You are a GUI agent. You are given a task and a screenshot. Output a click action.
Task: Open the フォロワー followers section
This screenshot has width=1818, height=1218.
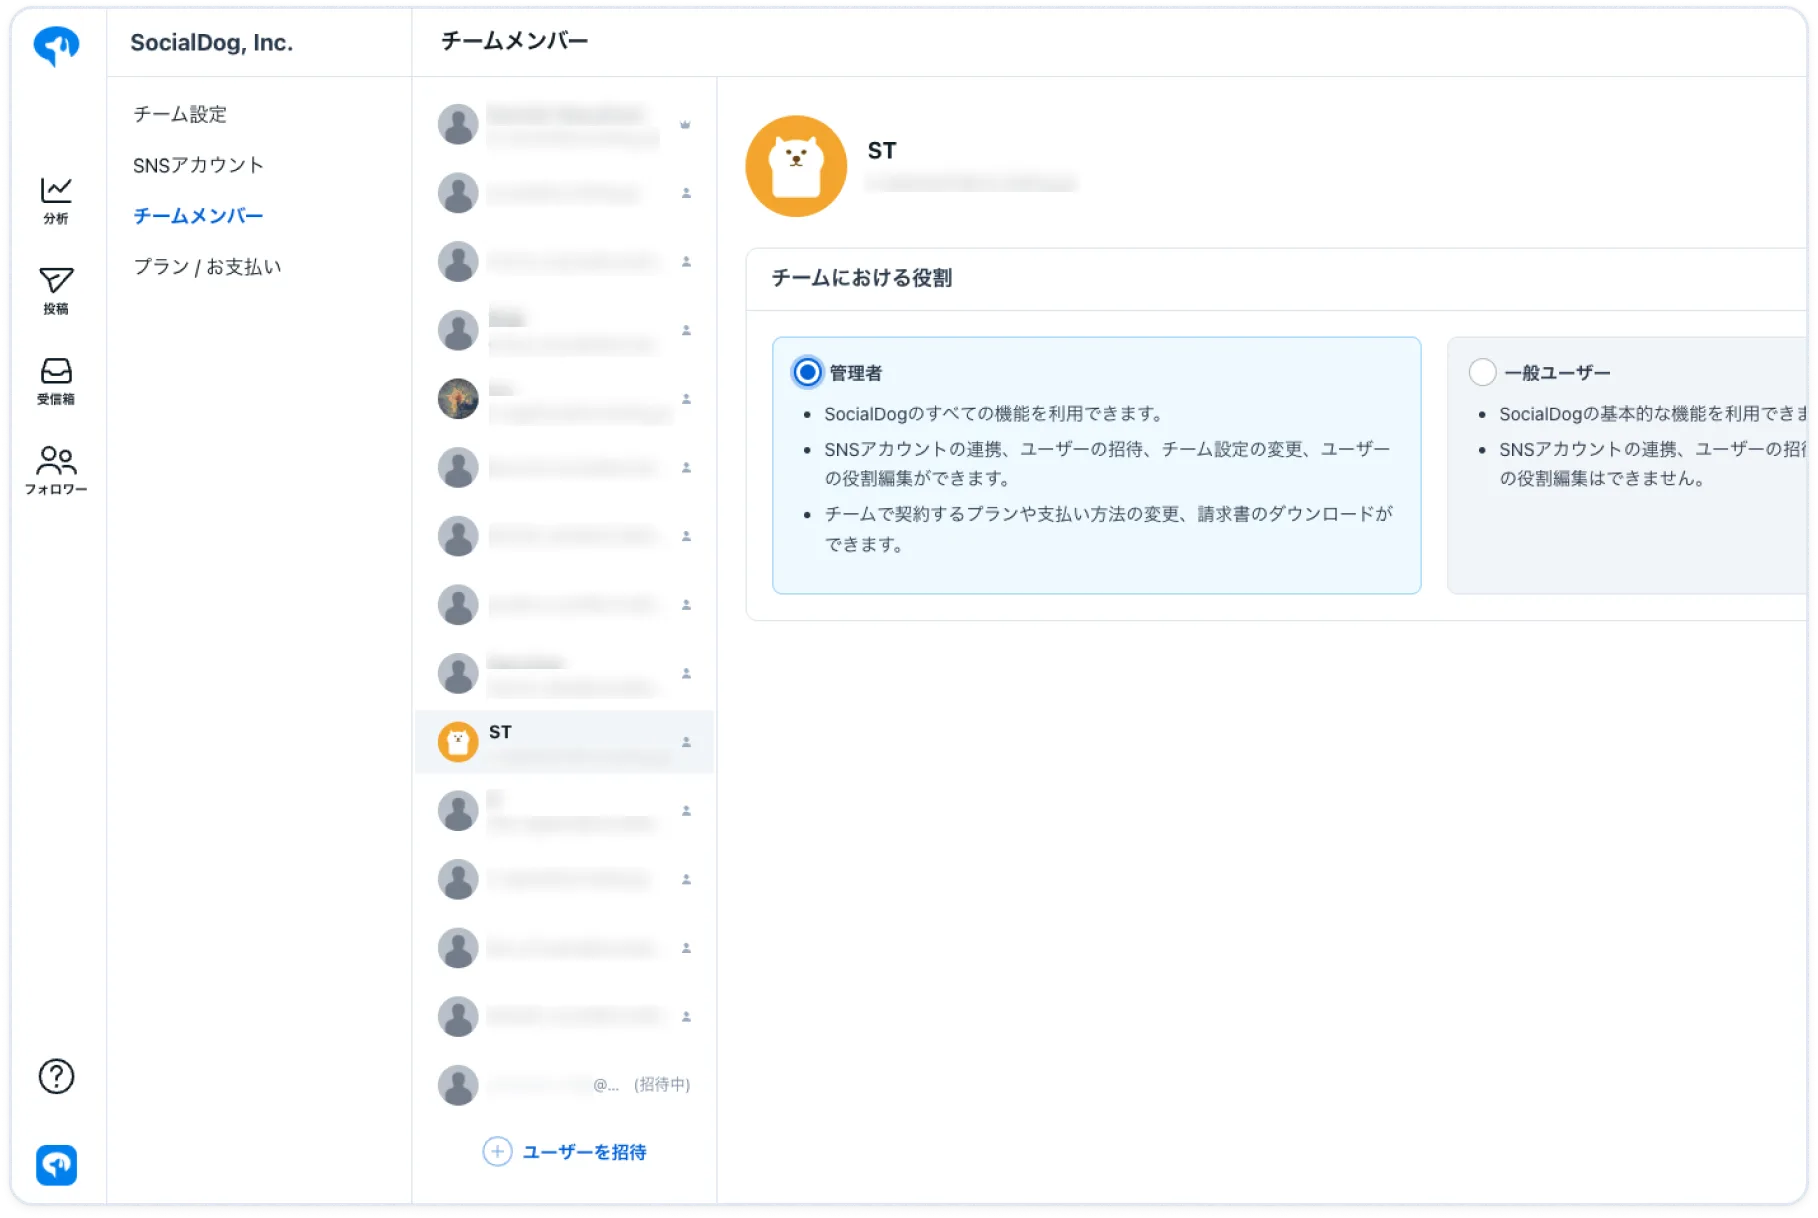(56, 471)
